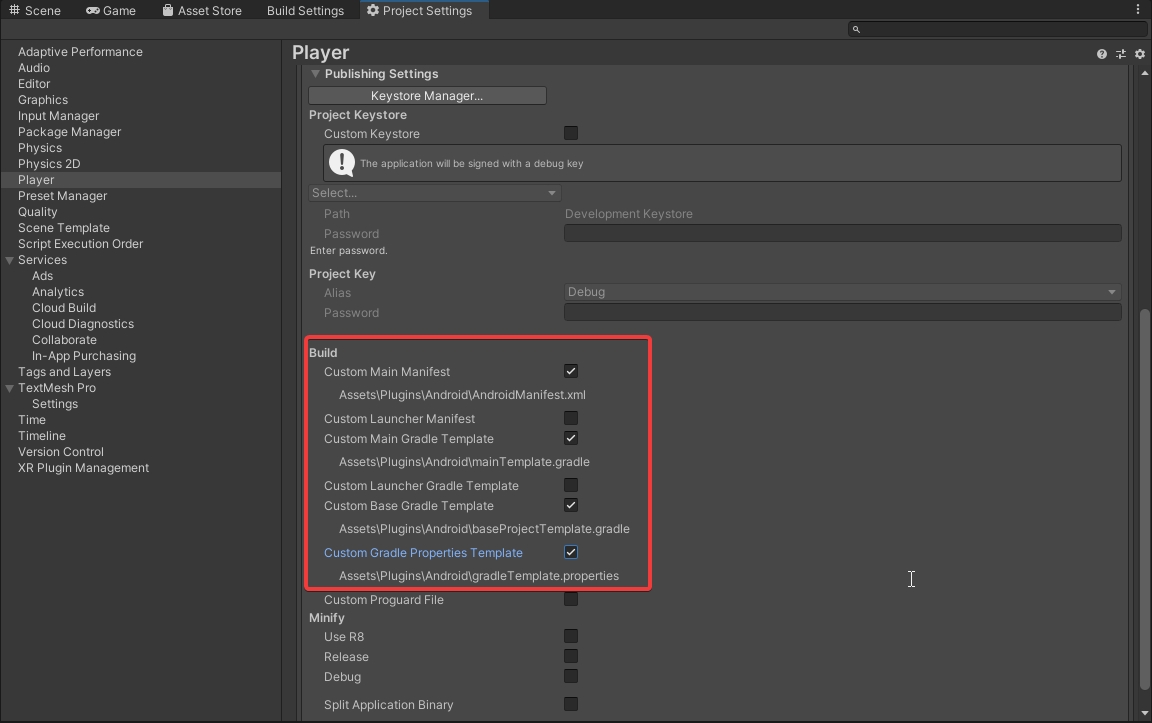Image resolution: width=1152 pixels, height=723 pixels.
Task: Open the keystore Select dropdown
Action: pos(435,193)
